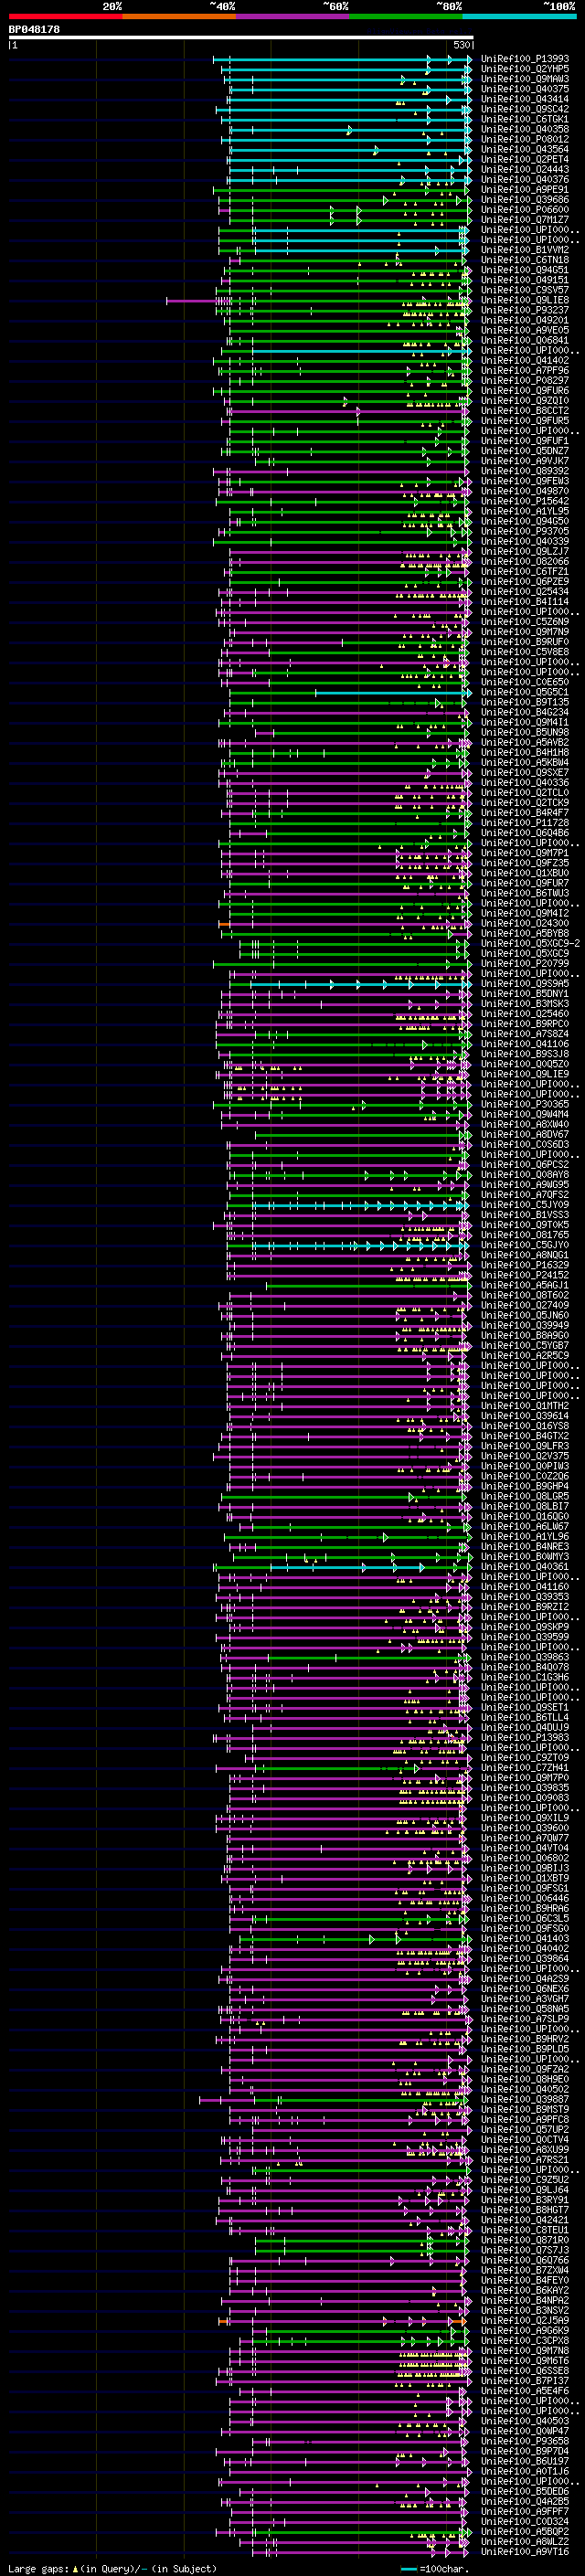Click hit label UniRef100_A9VJK7

pos(524,461)
